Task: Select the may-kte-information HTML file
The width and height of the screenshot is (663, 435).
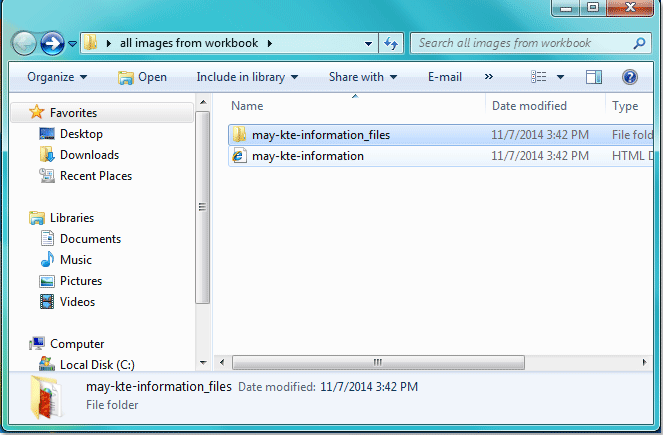Action: tap(307, 156)
